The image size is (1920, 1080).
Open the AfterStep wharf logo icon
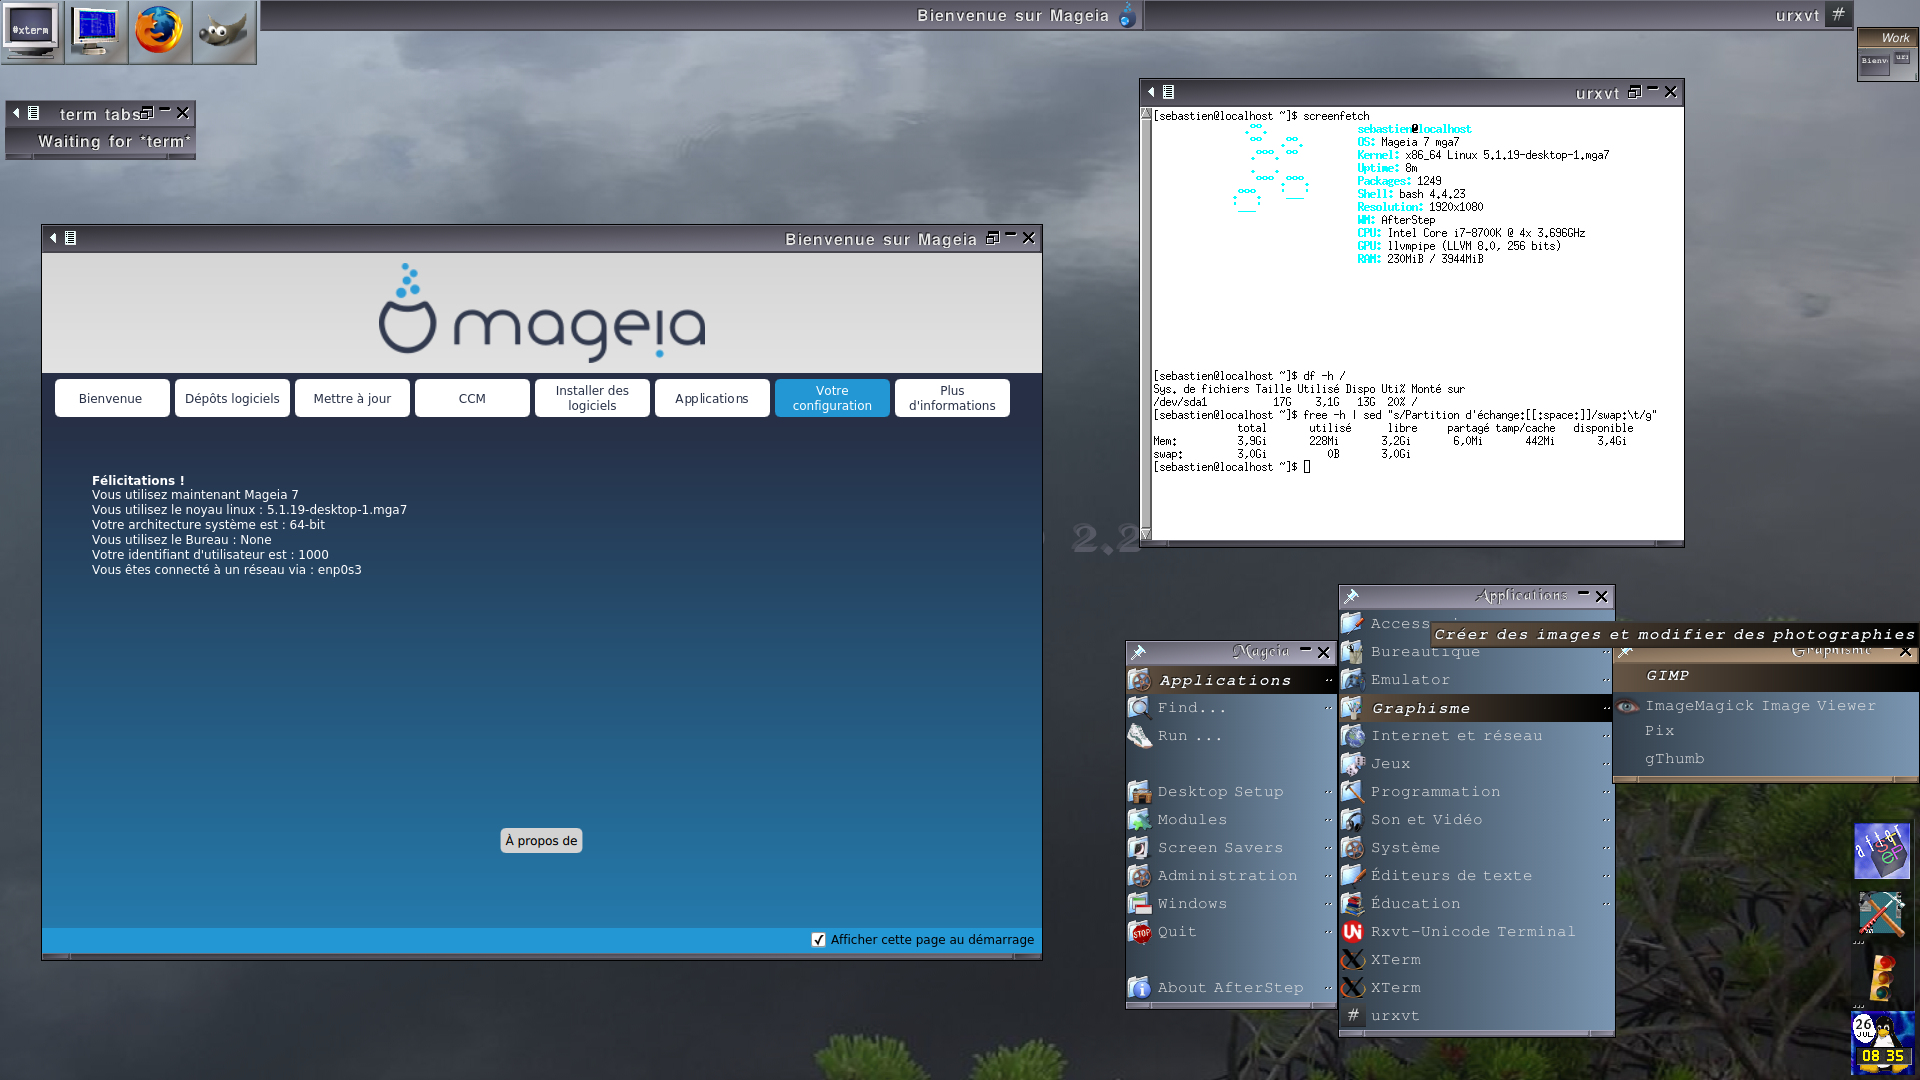click(x=1882, y=851)
